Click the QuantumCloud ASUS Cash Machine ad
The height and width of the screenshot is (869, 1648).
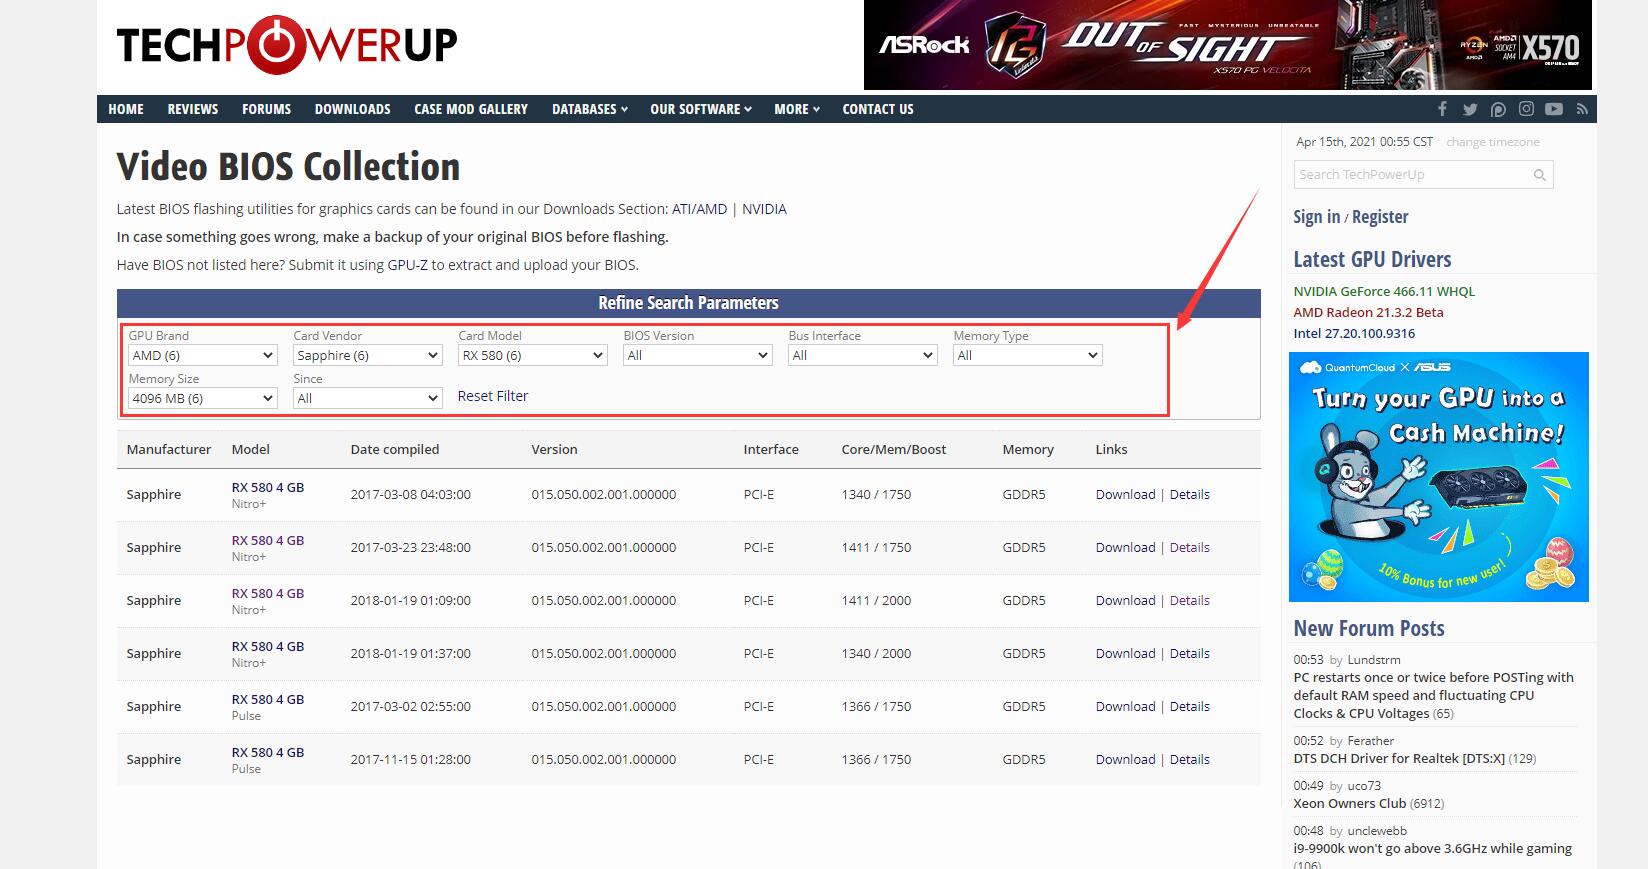pyautogui.click(x=1439, y=477)
